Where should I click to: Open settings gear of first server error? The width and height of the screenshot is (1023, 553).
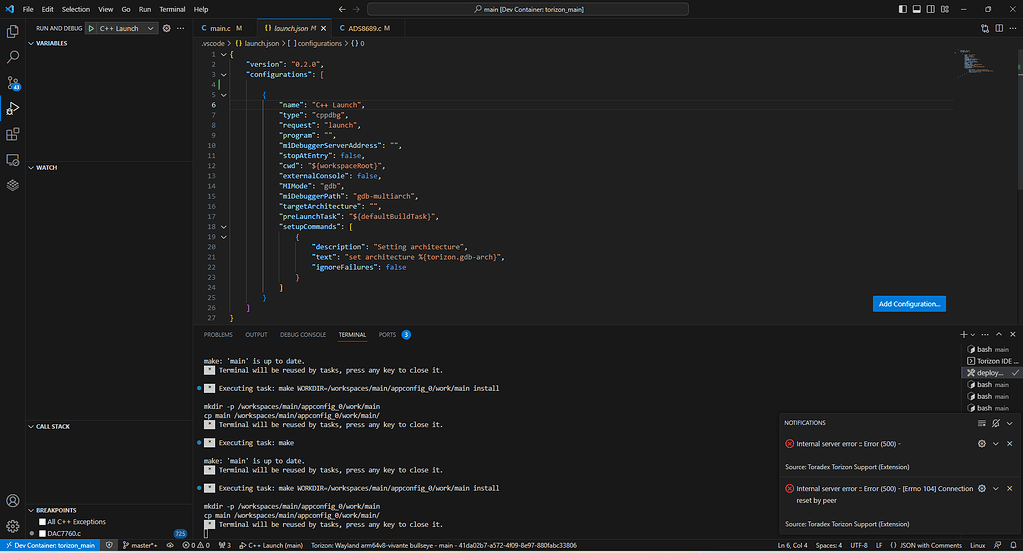pyautogui.click(x=982, y=444)
